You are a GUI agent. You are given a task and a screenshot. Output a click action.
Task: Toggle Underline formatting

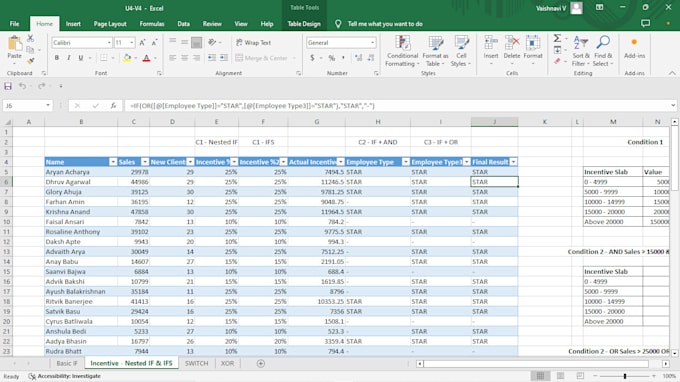click(81, 58)
